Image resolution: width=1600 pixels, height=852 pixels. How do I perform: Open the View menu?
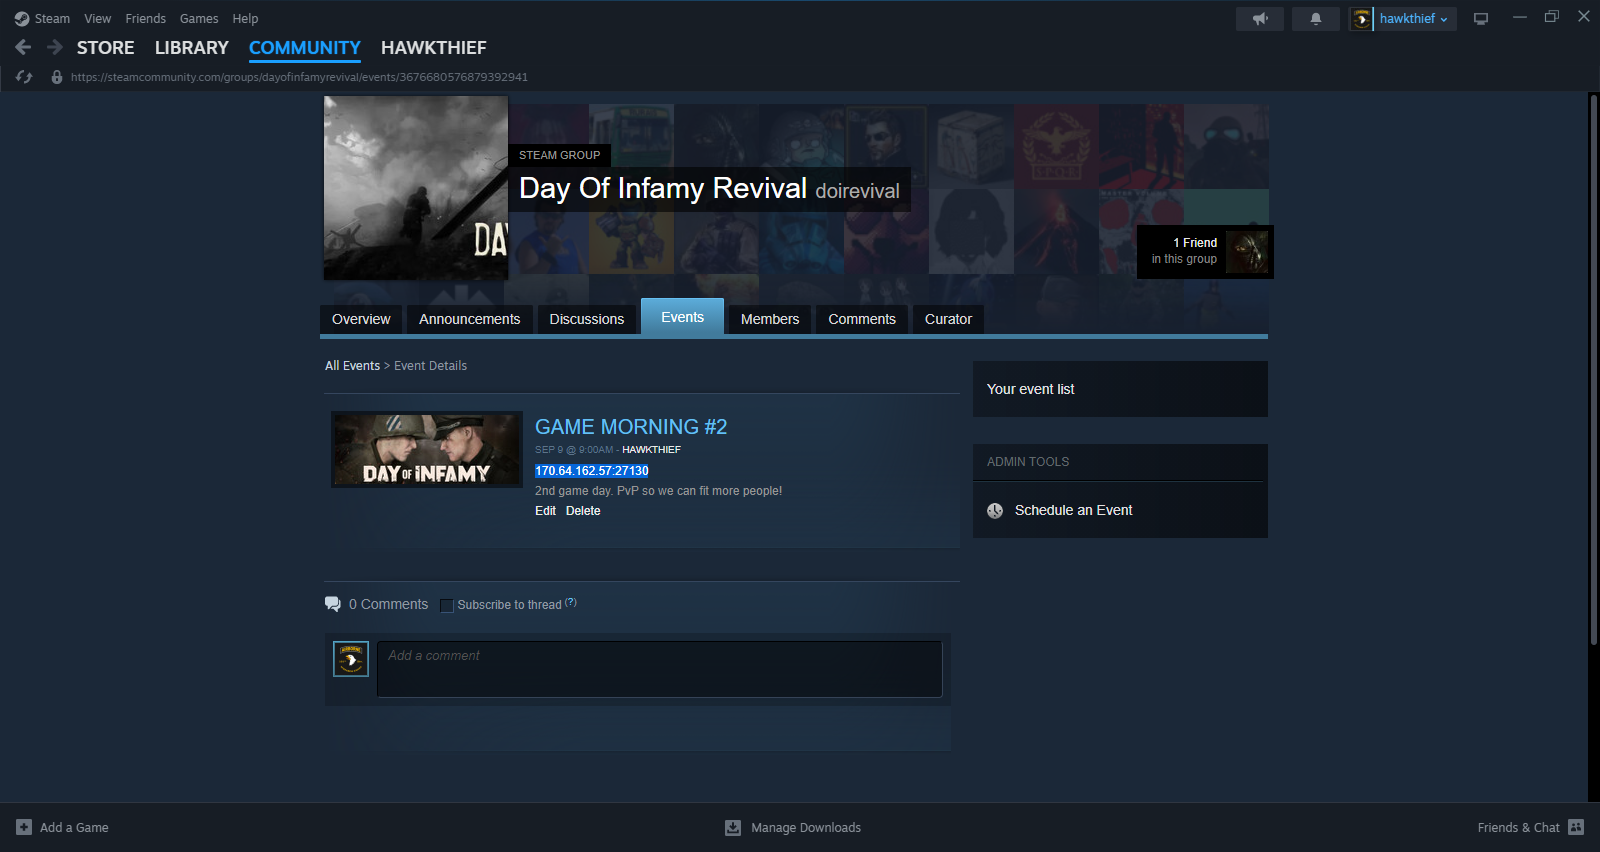tap(98, 19)
